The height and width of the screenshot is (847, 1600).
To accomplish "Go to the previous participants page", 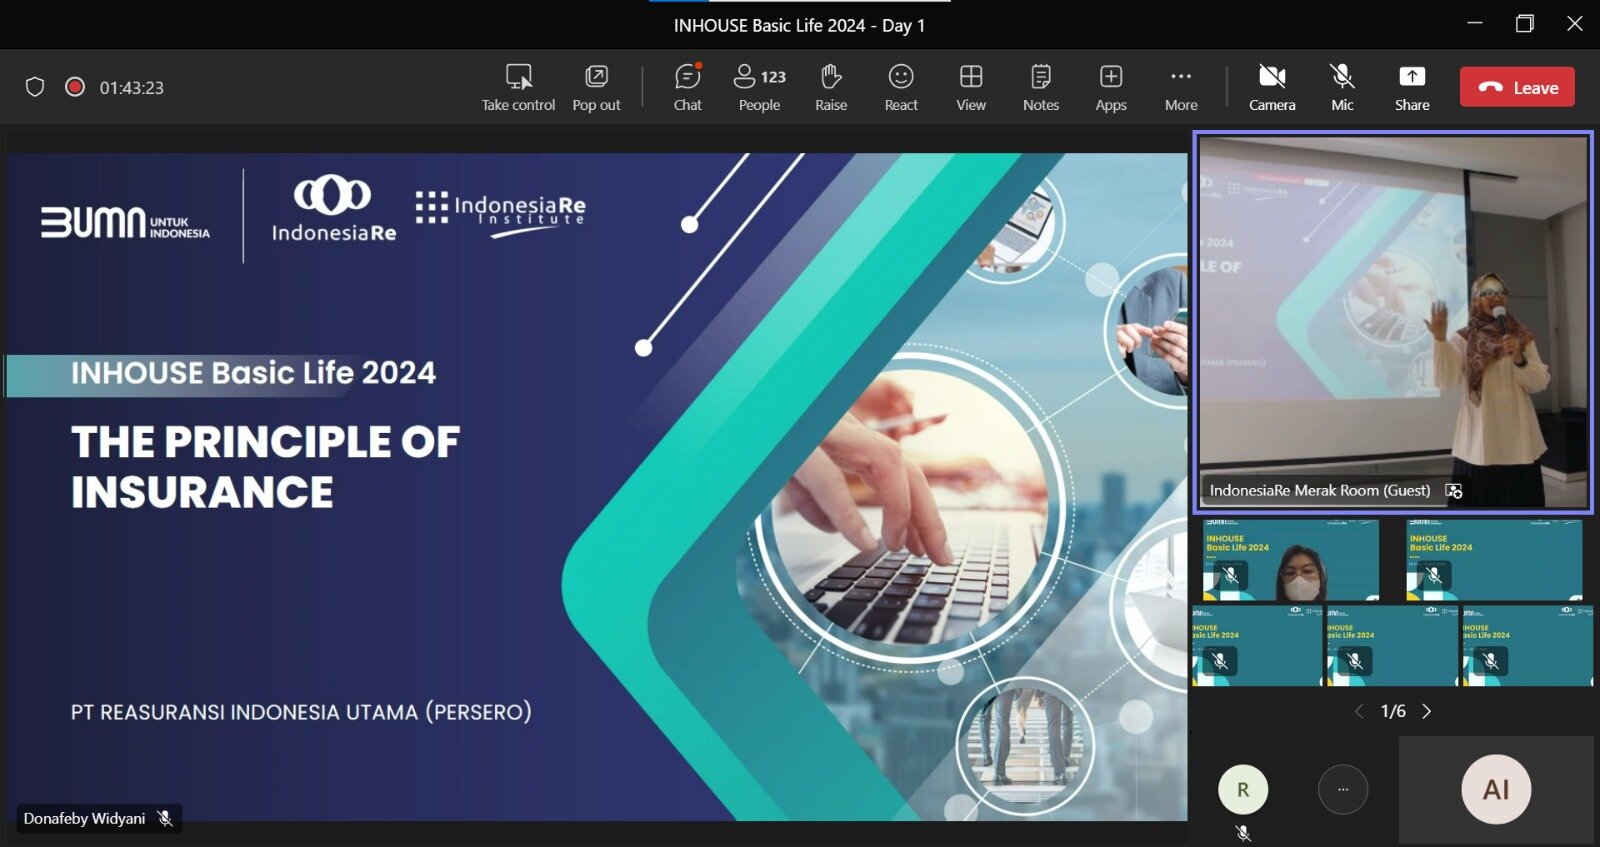I will pos(1359,711).
